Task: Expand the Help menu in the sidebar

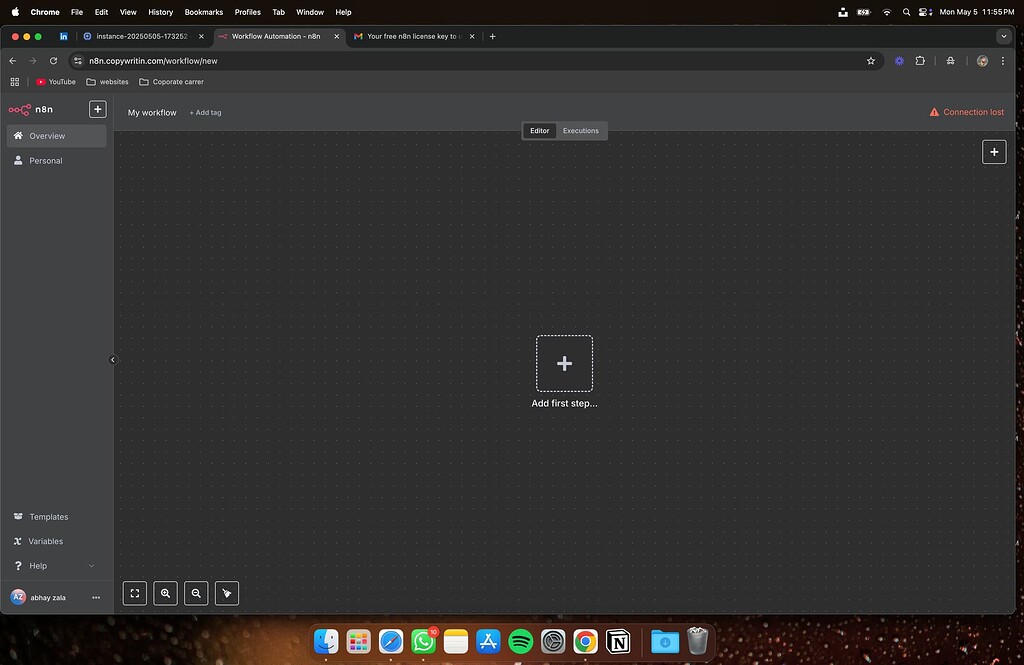Action: click(x=38, y=565)
